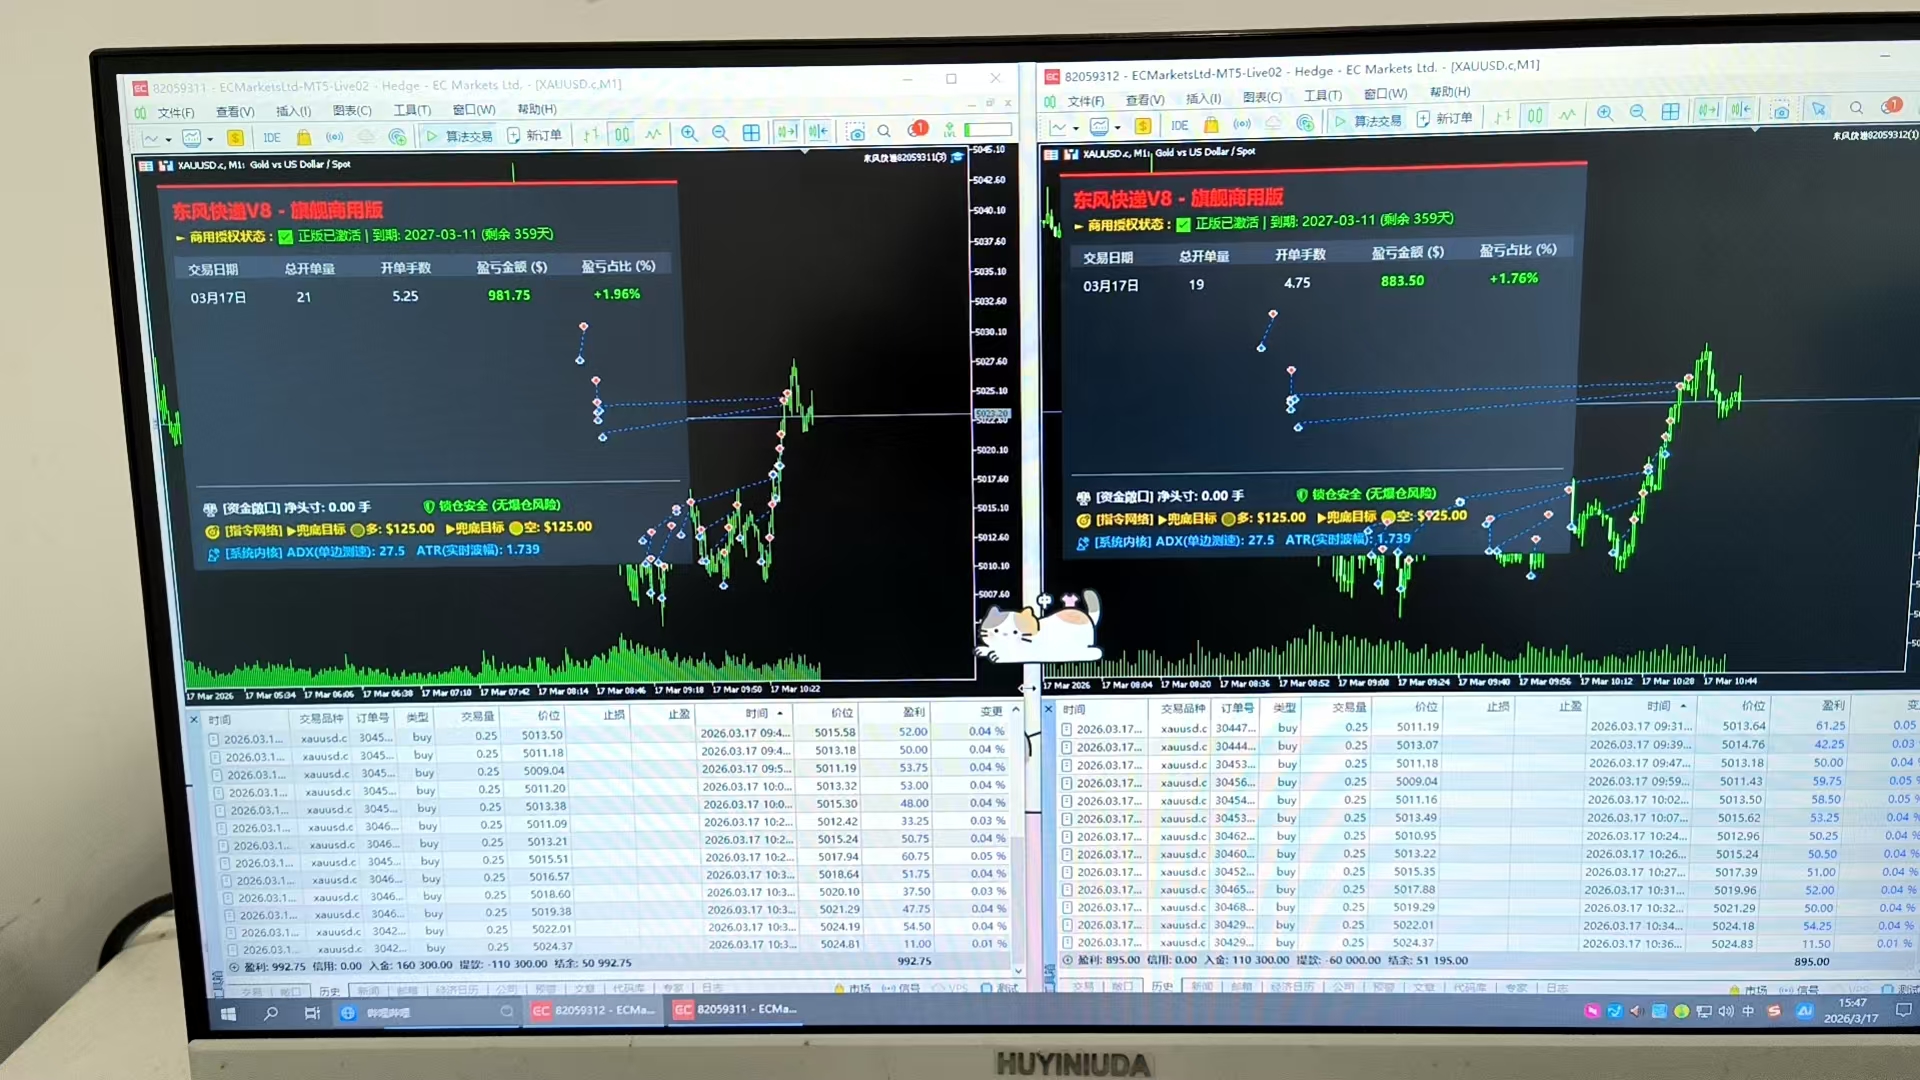Toggle chart auto-scroll in right toolbar
This screenshot has height=1080, width=1920.
point(1708,111)
